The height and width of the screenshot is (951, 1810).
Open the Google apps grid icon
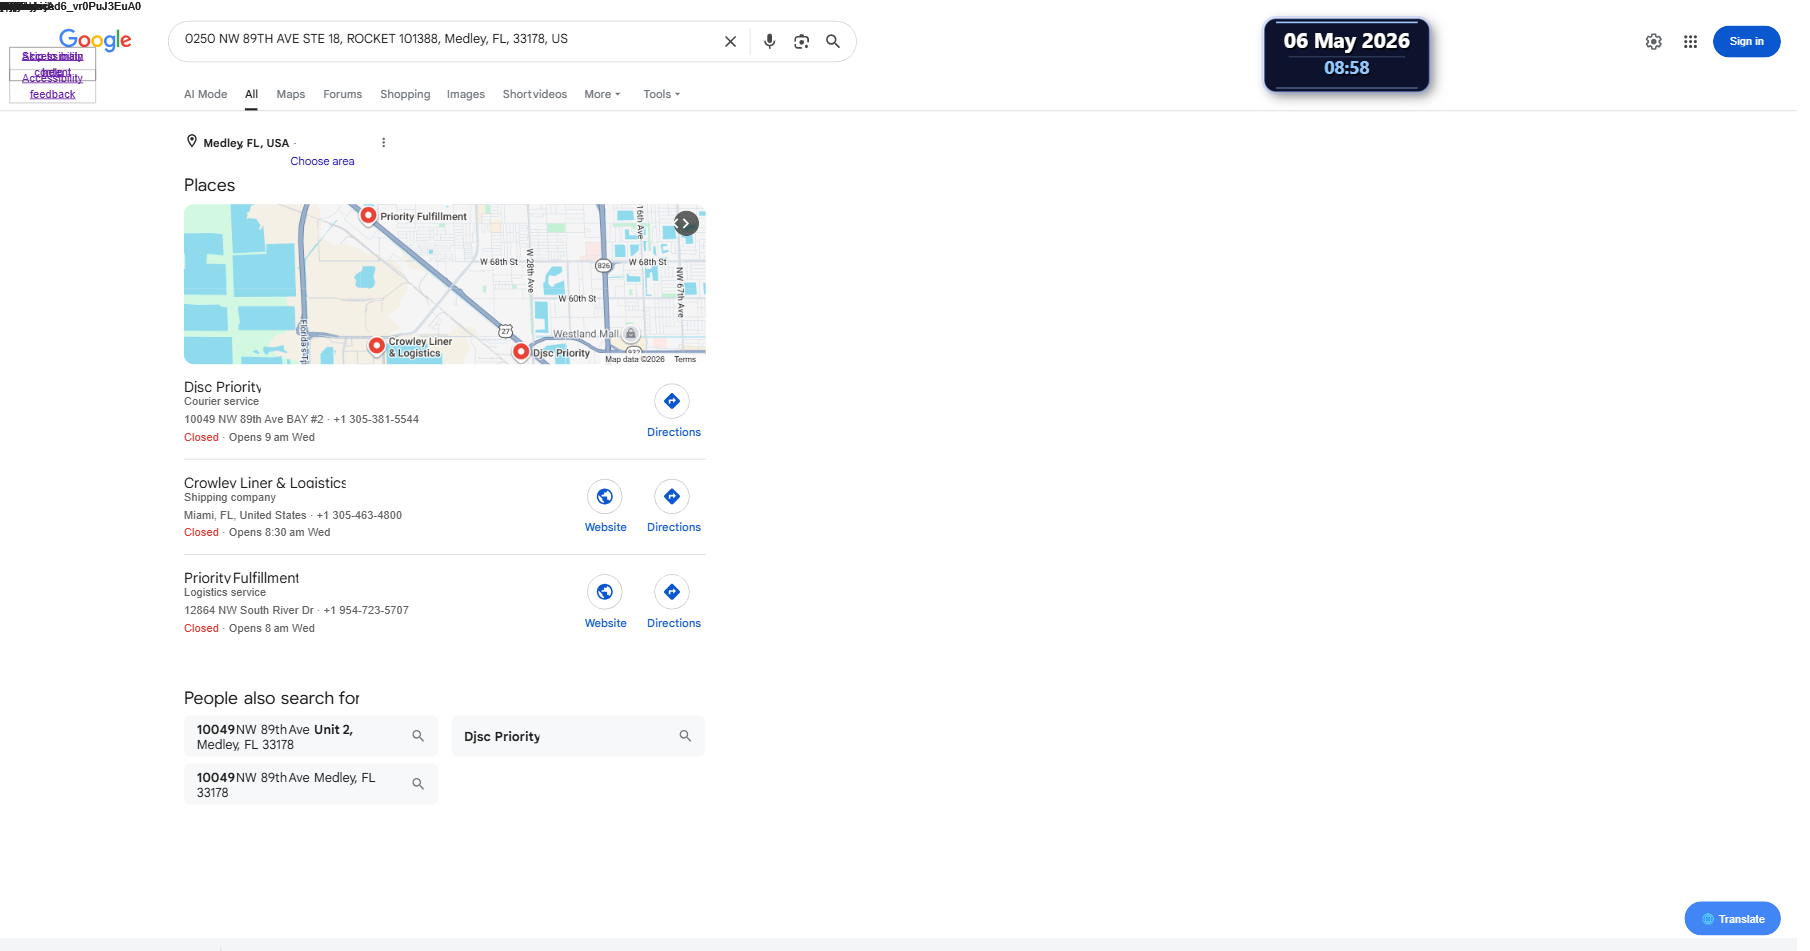point(1690,42)
